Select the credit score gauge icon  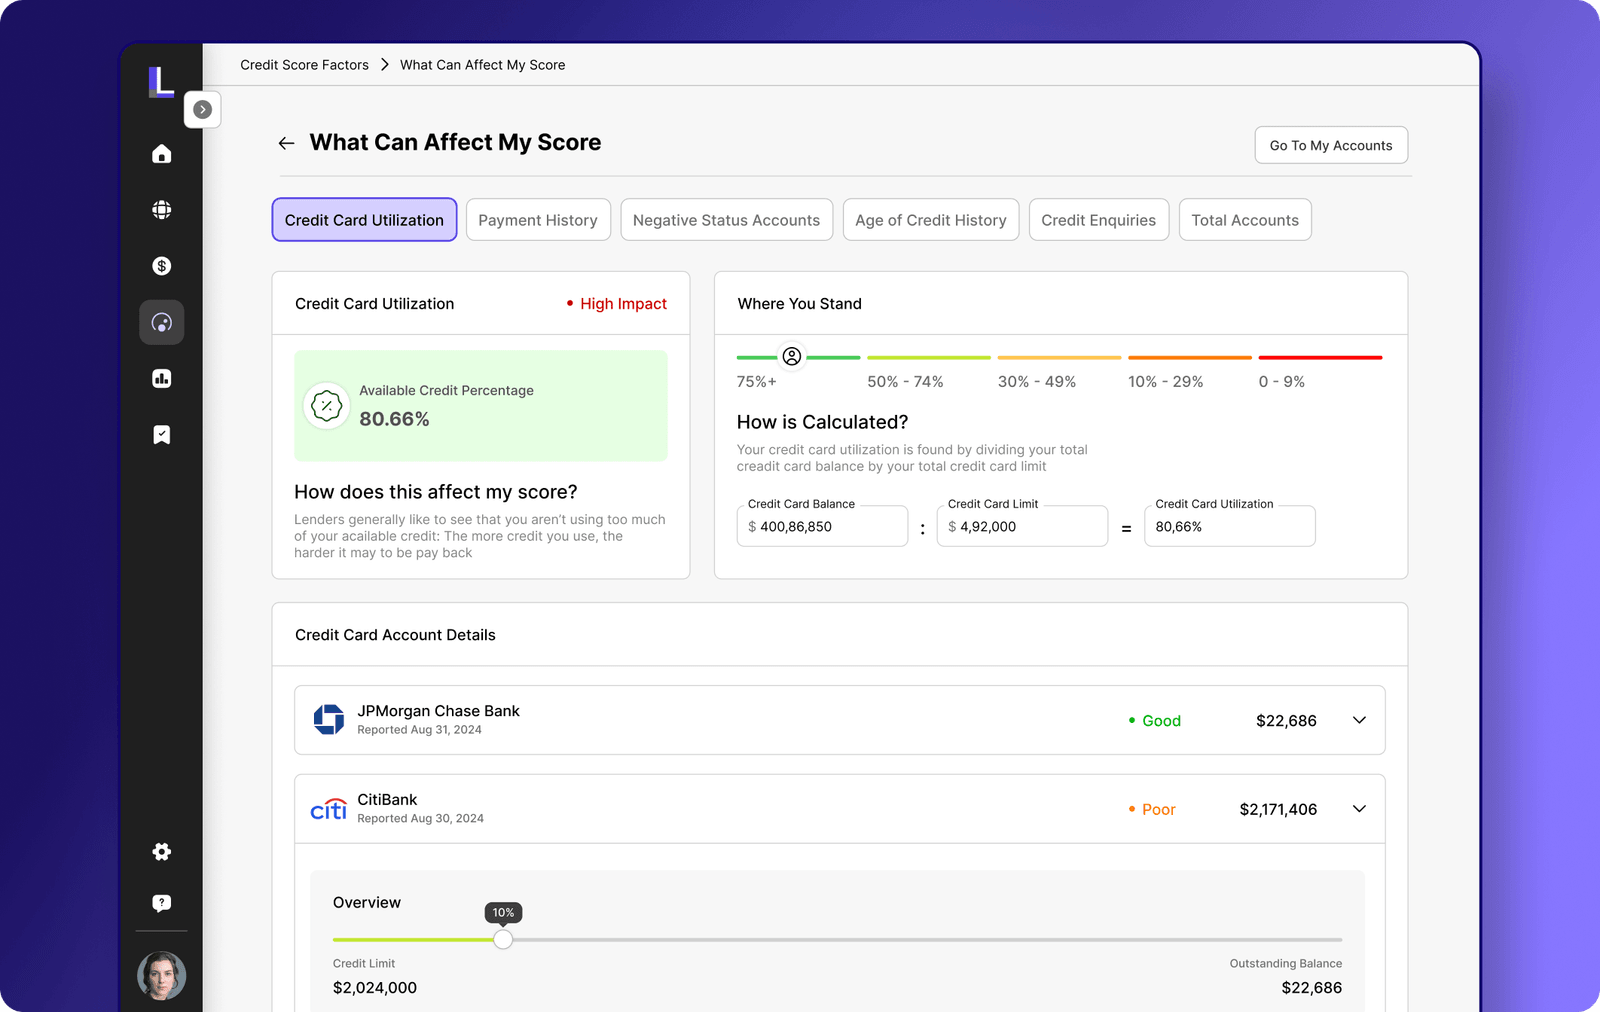pos(161,322)
